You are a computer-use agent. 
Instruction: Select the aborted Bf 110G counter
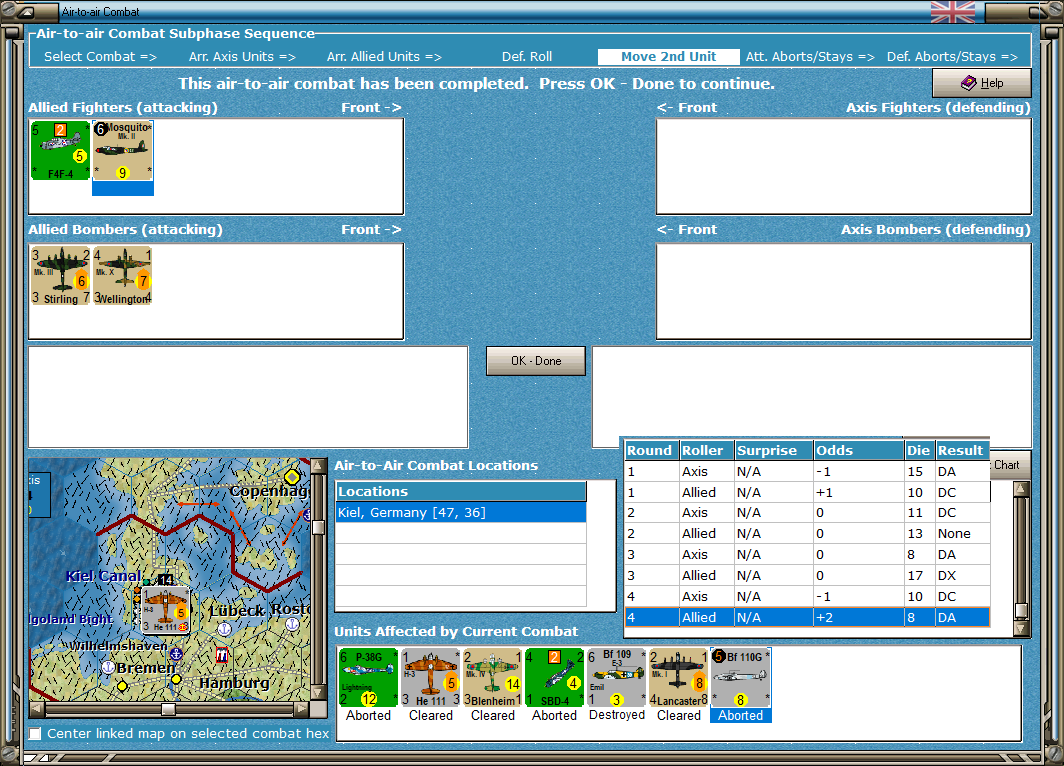(x=740, y=678)
